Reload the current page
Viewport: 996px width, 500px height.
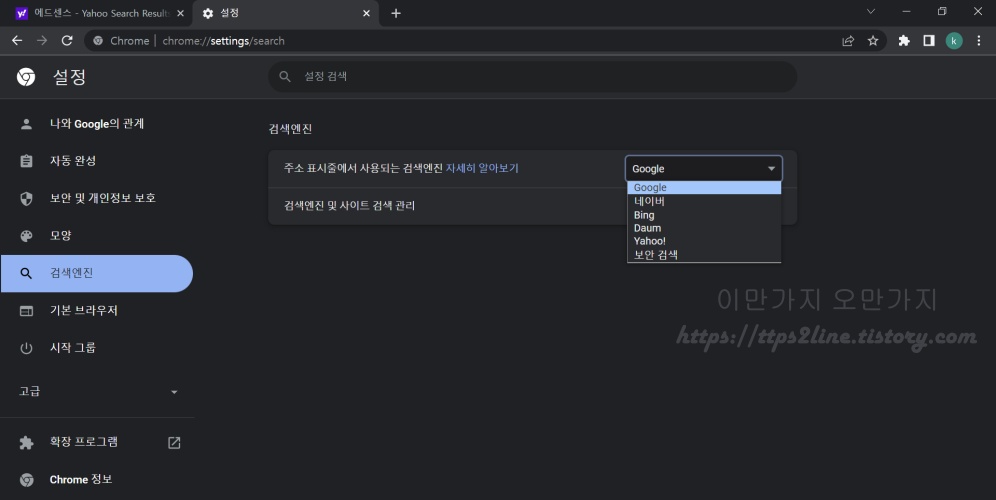pyautogui.click(x=67, y=41)
